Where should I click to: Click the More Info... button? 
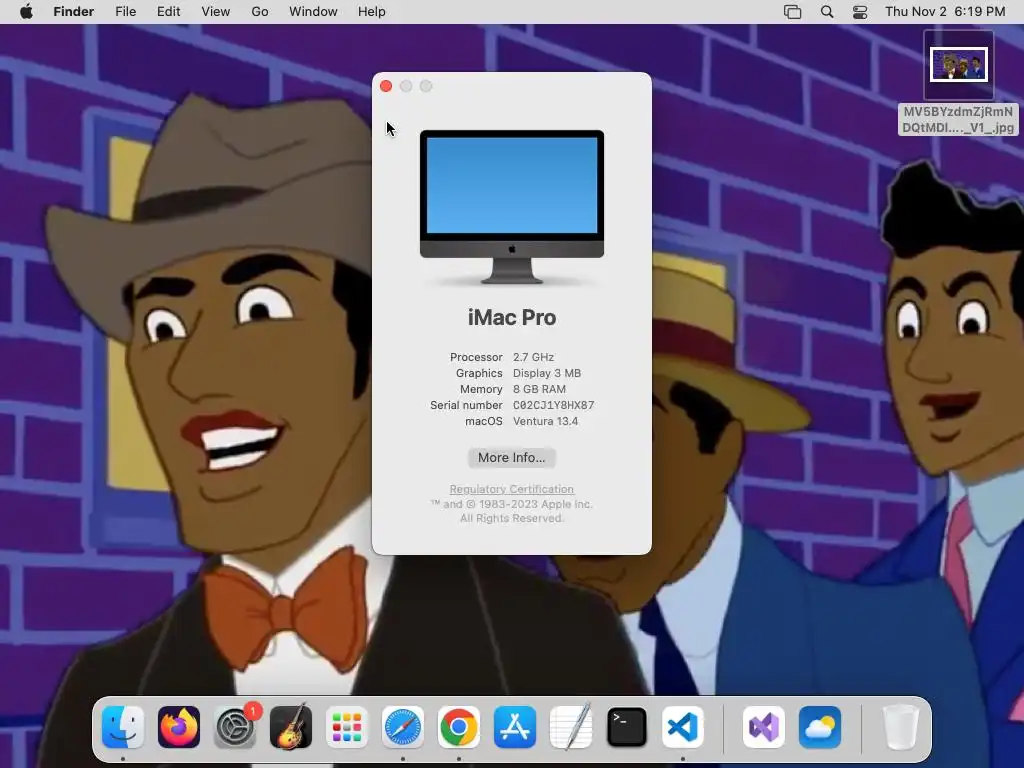(x=511, y=458)
